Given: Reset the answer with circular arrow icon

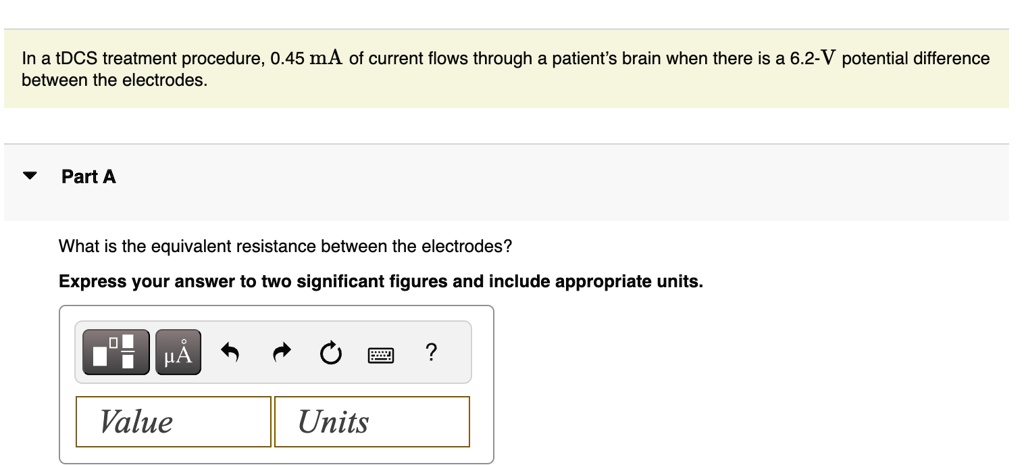Looking at the screenshot, I should [x=331, y=353].
